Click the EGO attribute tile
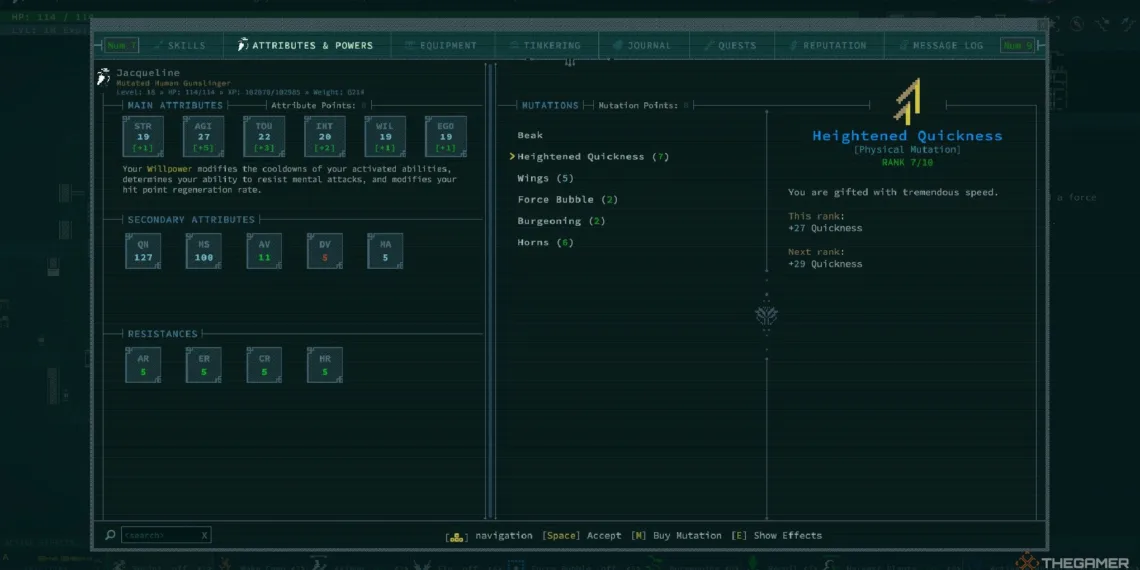This screenshot has height=570, width=1140. point(446,136)
